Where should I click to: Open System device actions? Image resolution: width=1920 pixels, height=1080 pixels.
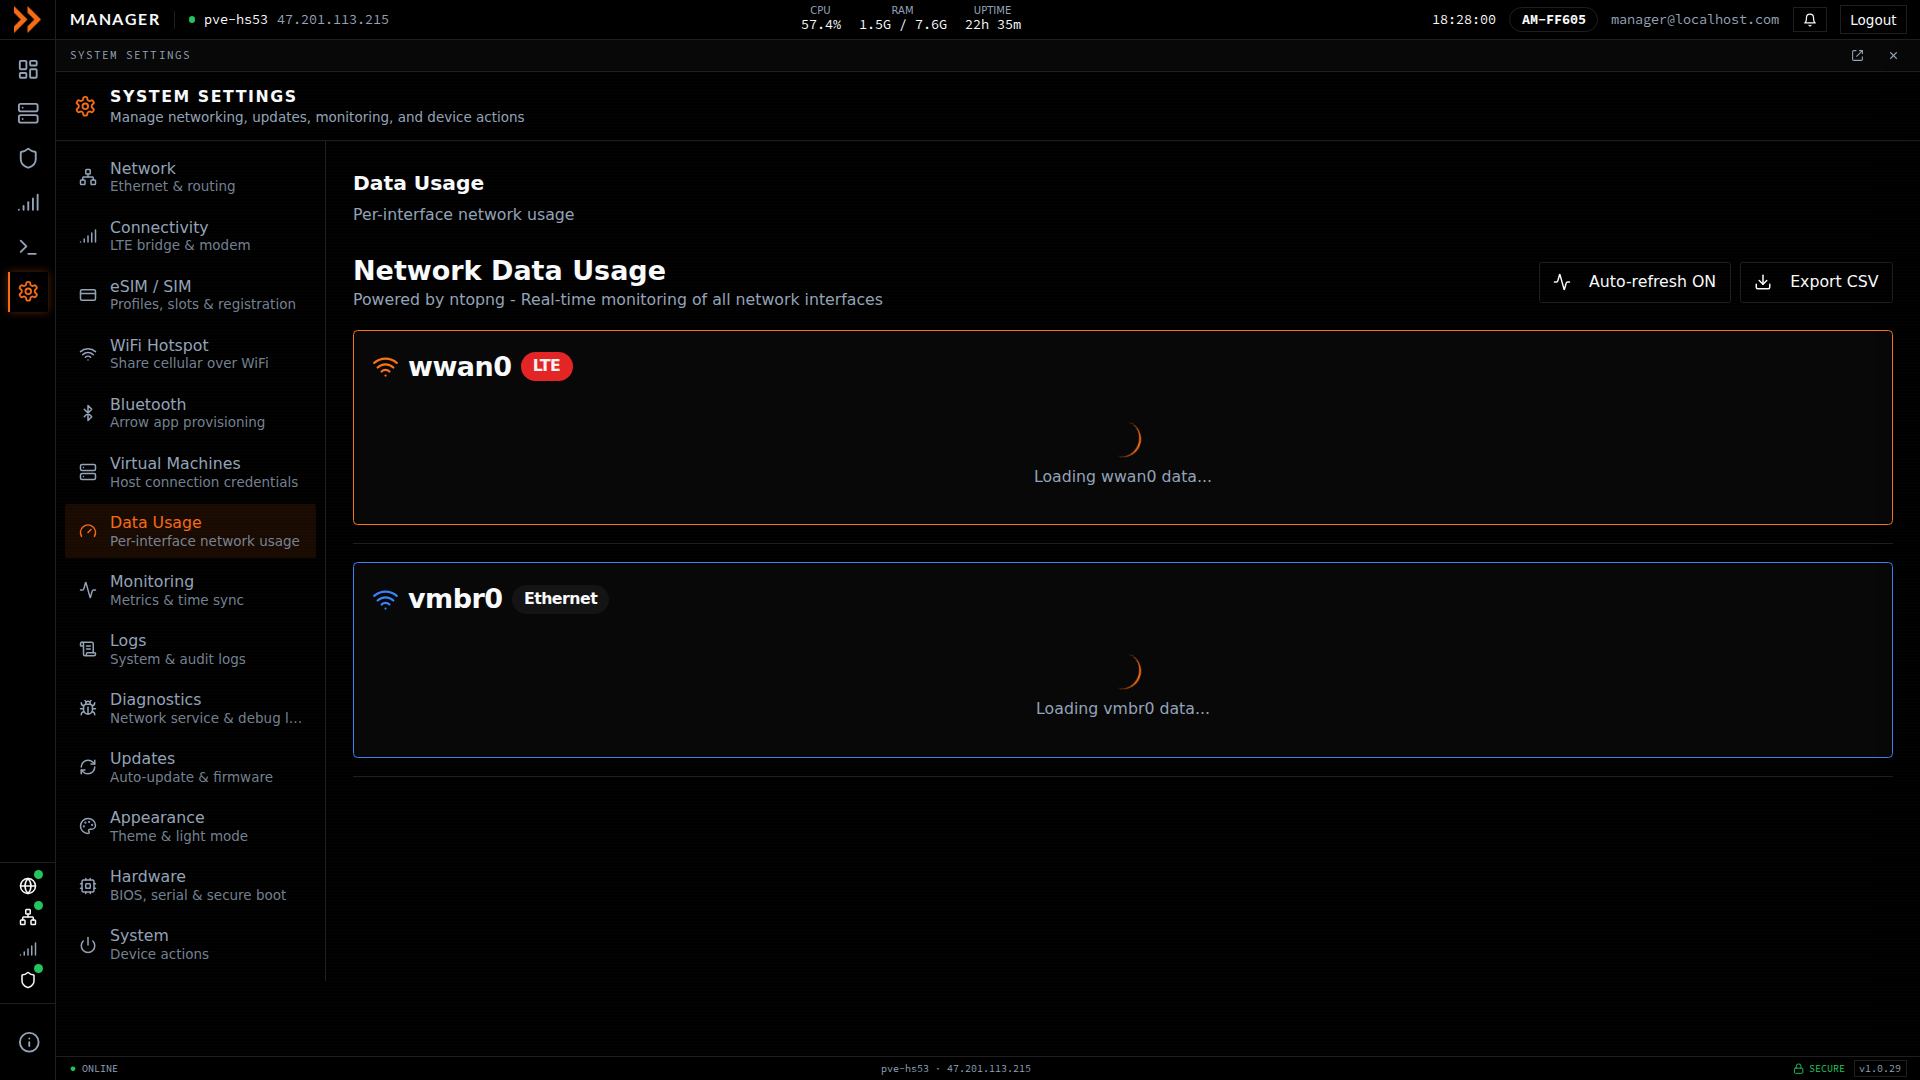coord(190,944)
